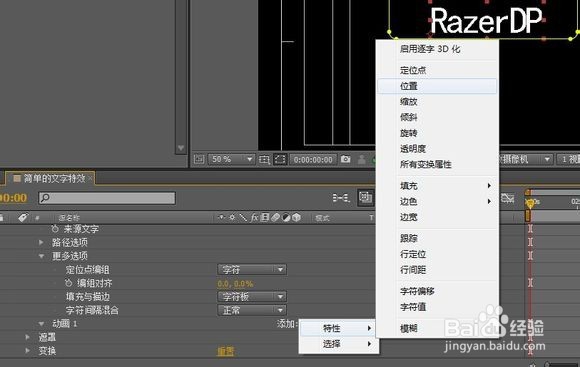Open the 特性 submenu
This screenshot has height=367, width=580.
coord(338,328)
